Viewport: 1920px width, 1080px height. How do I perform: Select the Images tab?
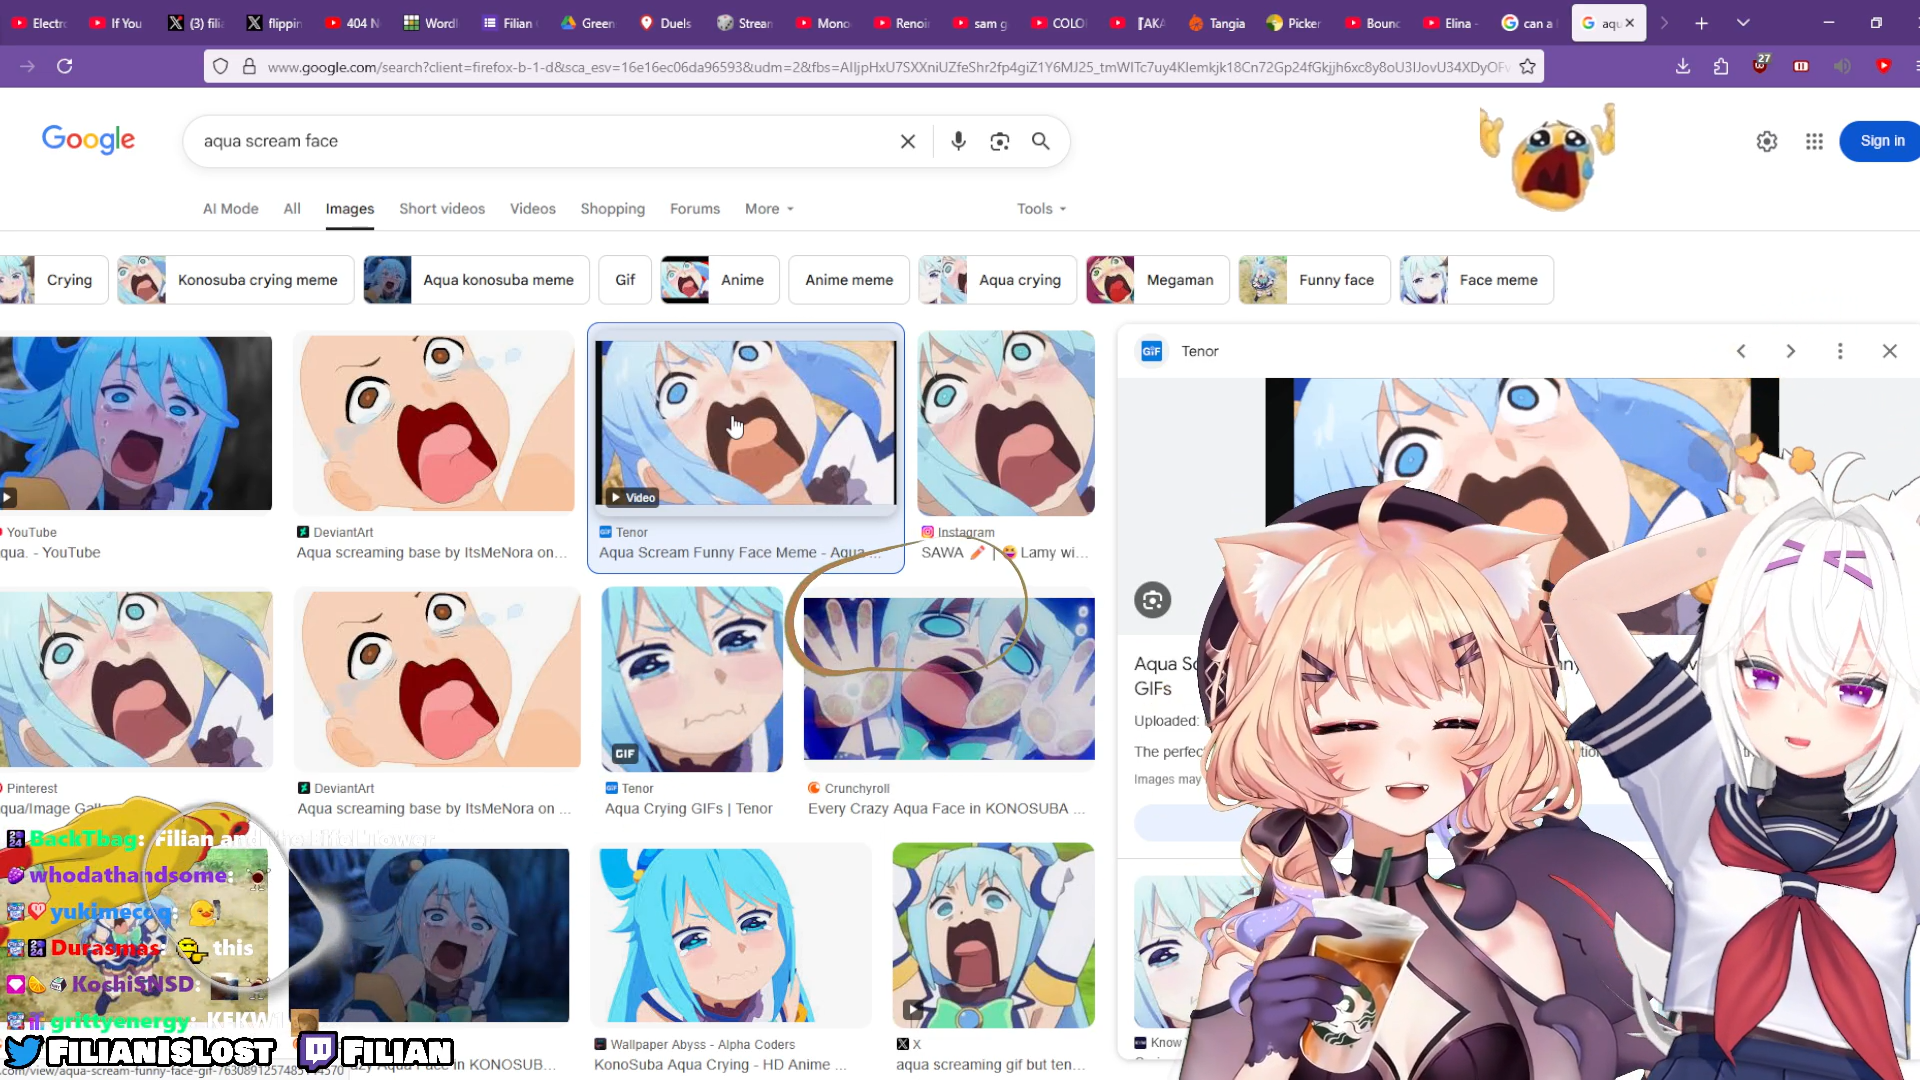pyautogui.click(x=350, y=209)
